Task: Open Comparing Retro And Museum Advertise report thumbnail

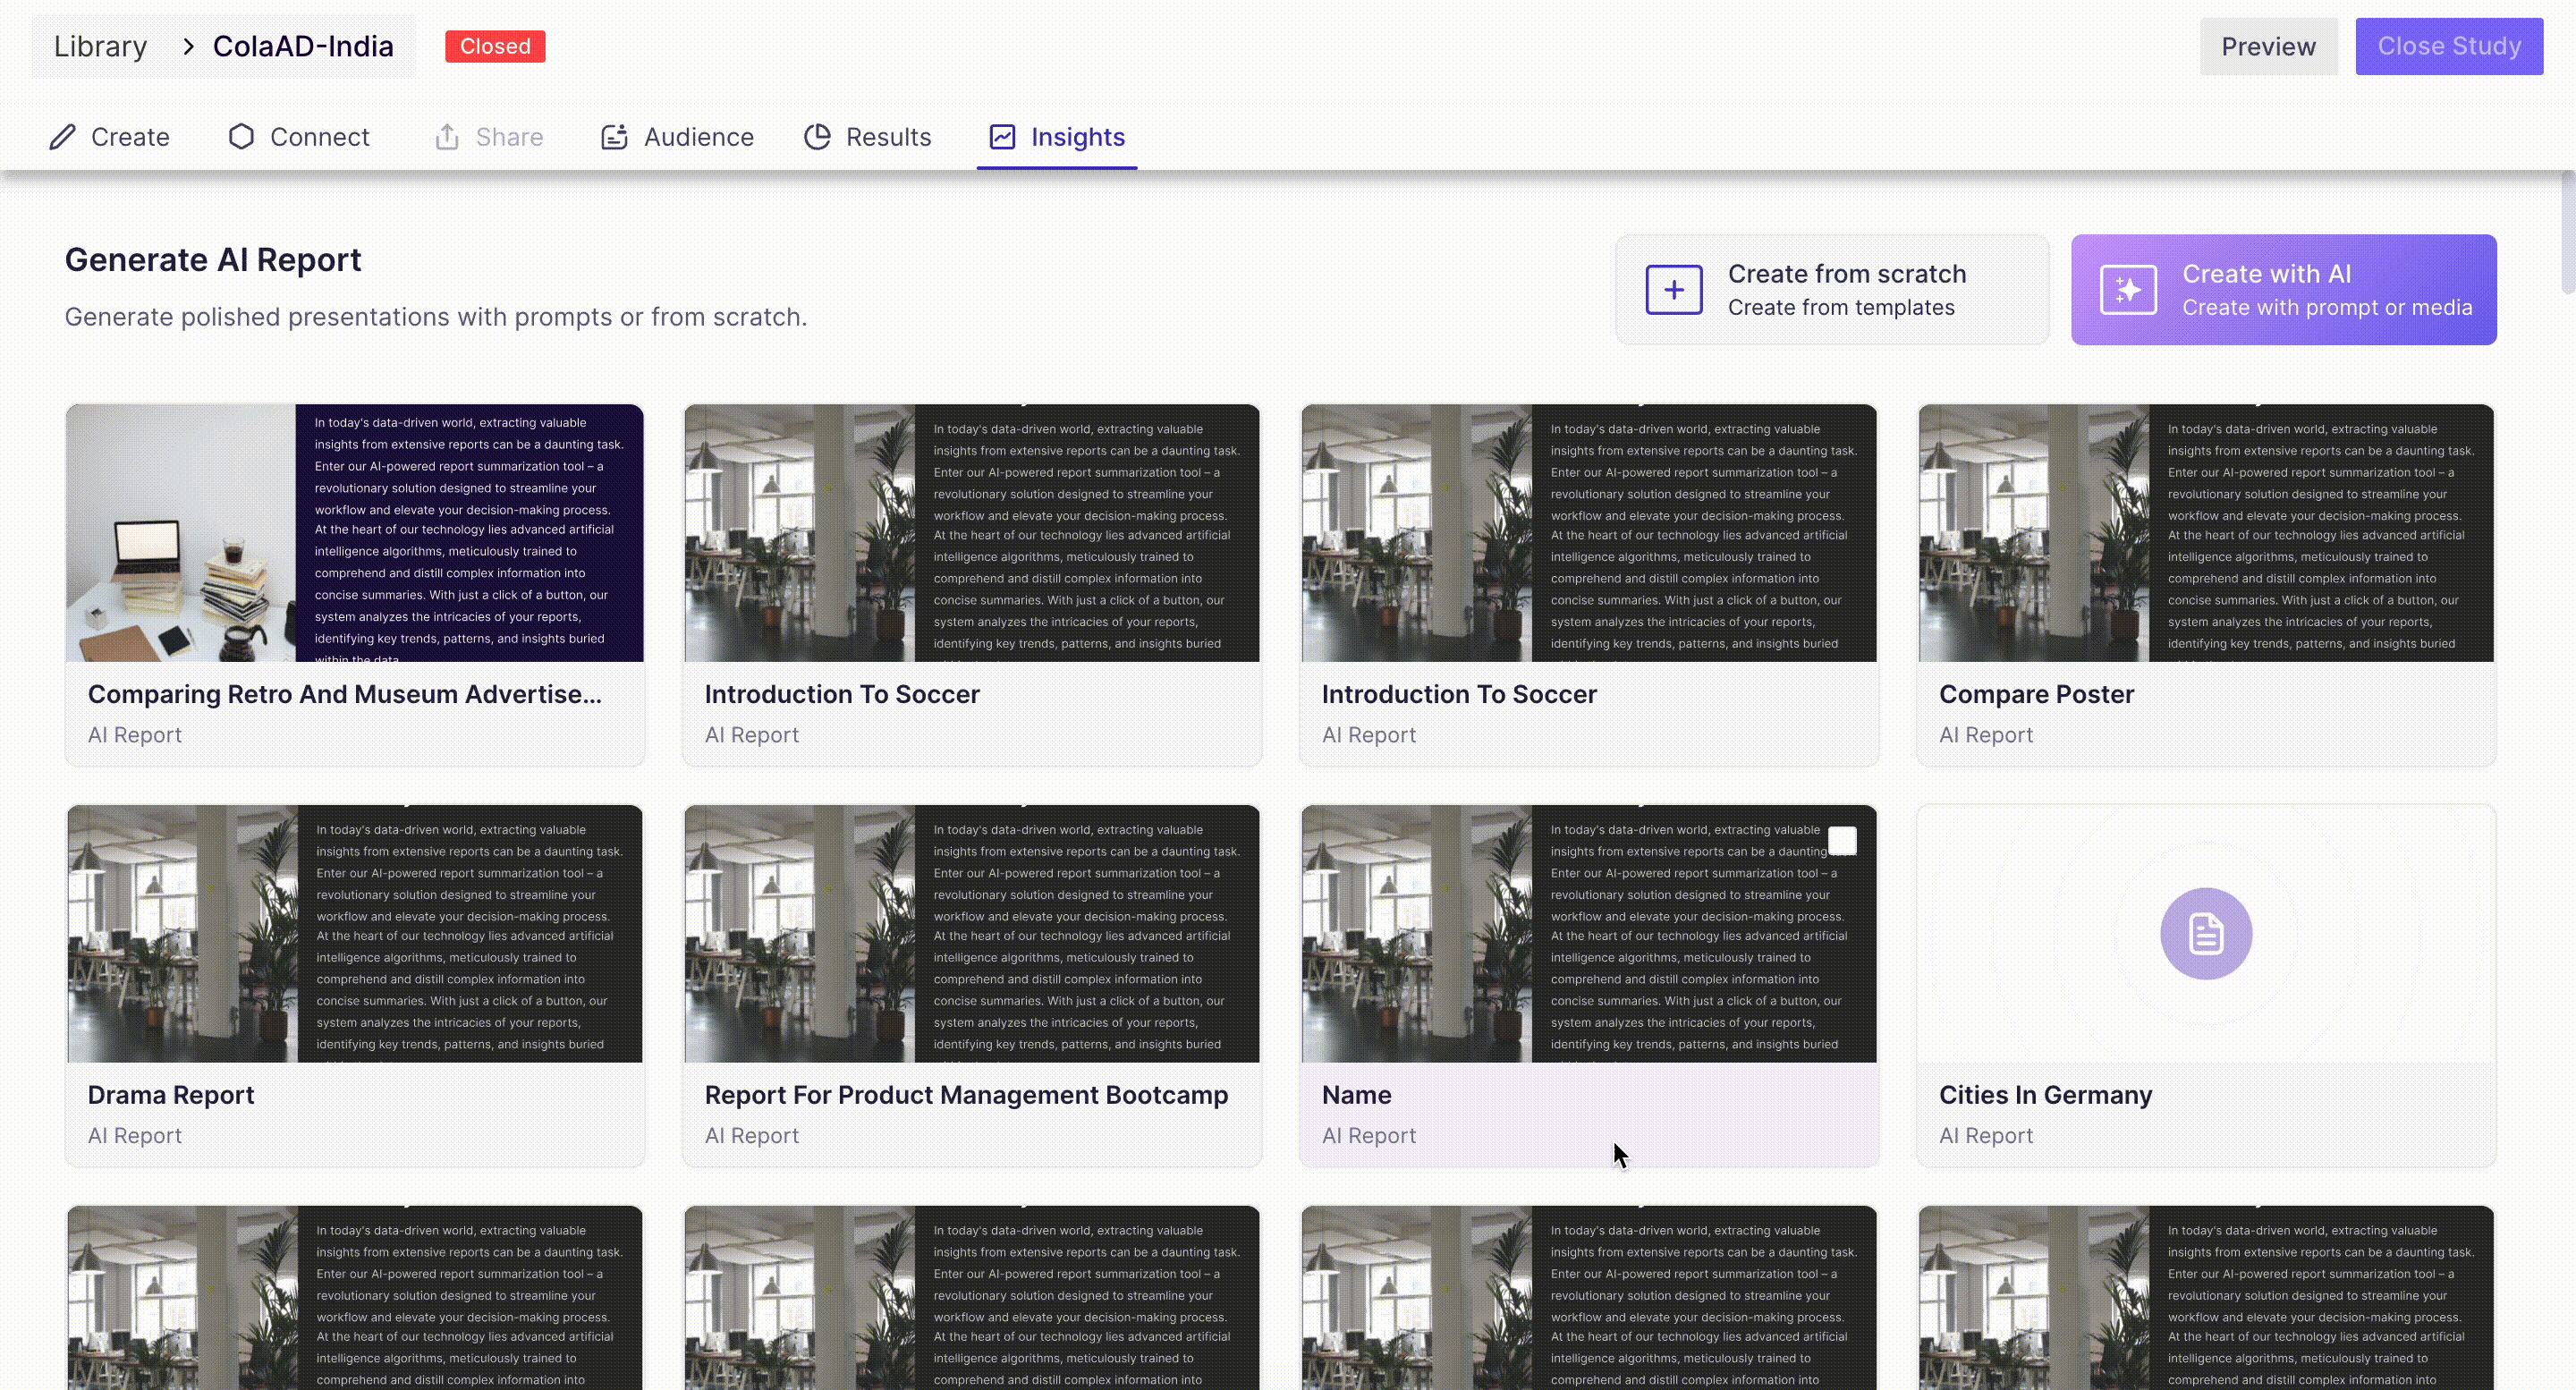Action: (x=355, y=533)
